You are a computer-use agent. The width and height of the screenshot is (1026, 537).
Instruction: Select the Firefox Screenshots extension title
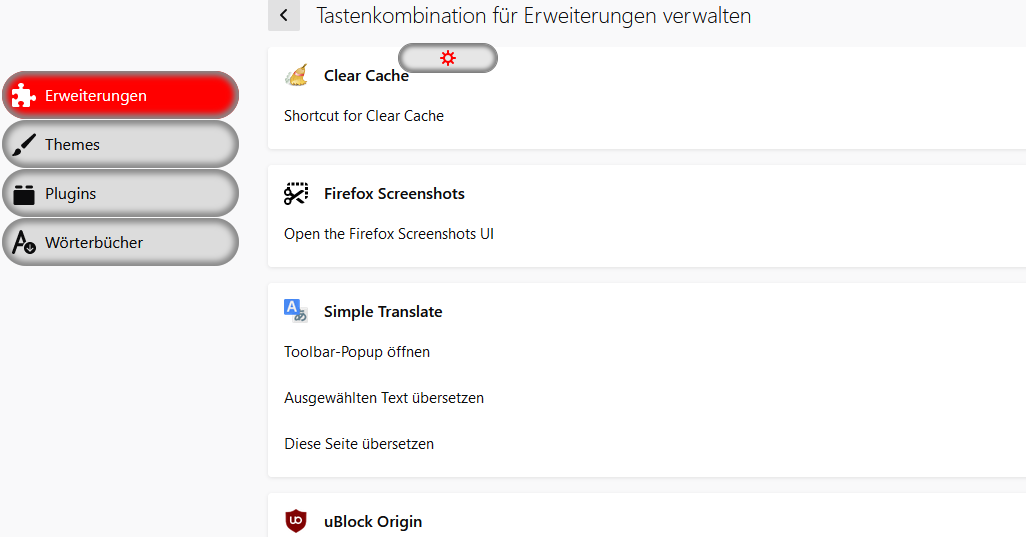394,193
